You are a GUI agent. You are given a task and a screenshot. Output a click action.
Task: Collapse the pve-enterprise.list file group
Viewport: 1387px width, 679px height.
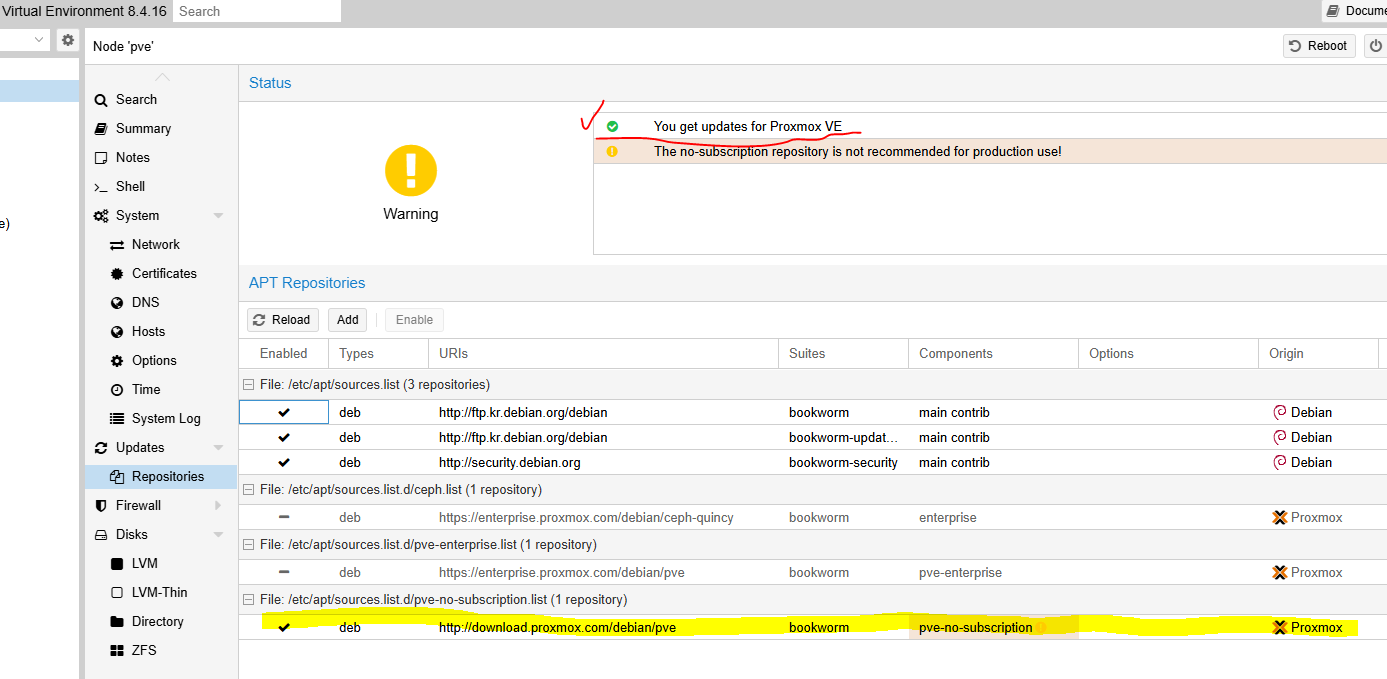point(248,544)
